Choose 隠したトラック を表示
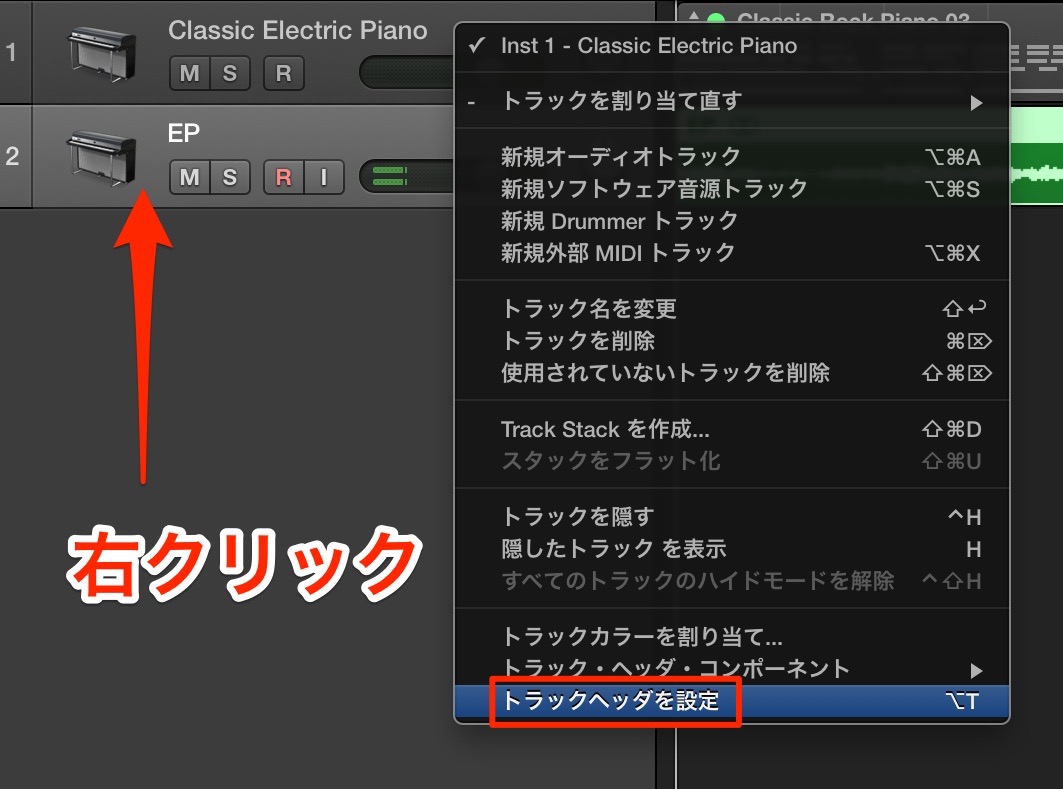This screenshot has height=789, width=1063. point(731,548)
